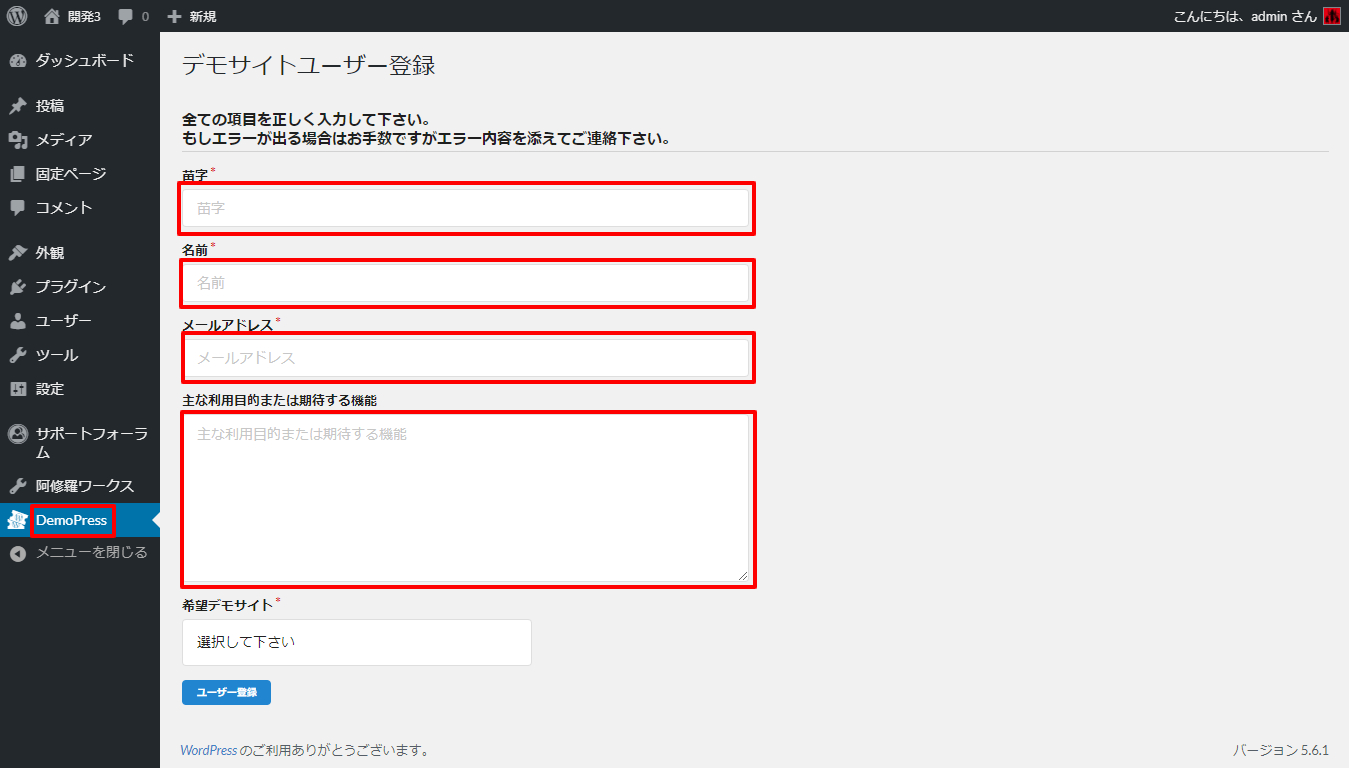Click the コメント speech bubble icon

tap(18, 208)
